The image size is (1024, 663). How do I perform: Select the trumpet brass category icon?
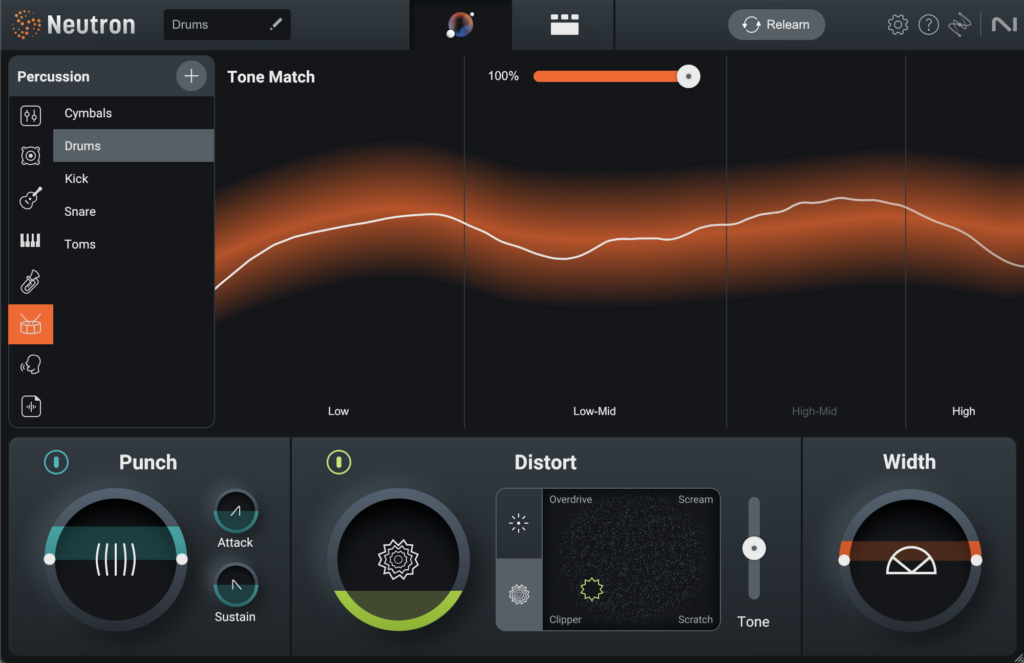pos(31,282)
